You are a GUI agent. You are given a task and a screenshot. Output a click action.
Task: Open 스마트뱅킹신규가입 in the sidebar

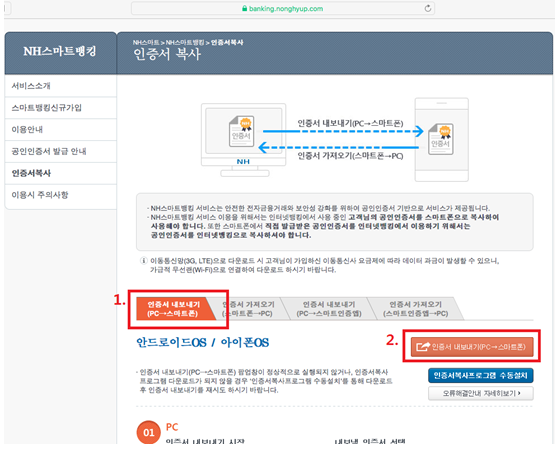point(61,108)
